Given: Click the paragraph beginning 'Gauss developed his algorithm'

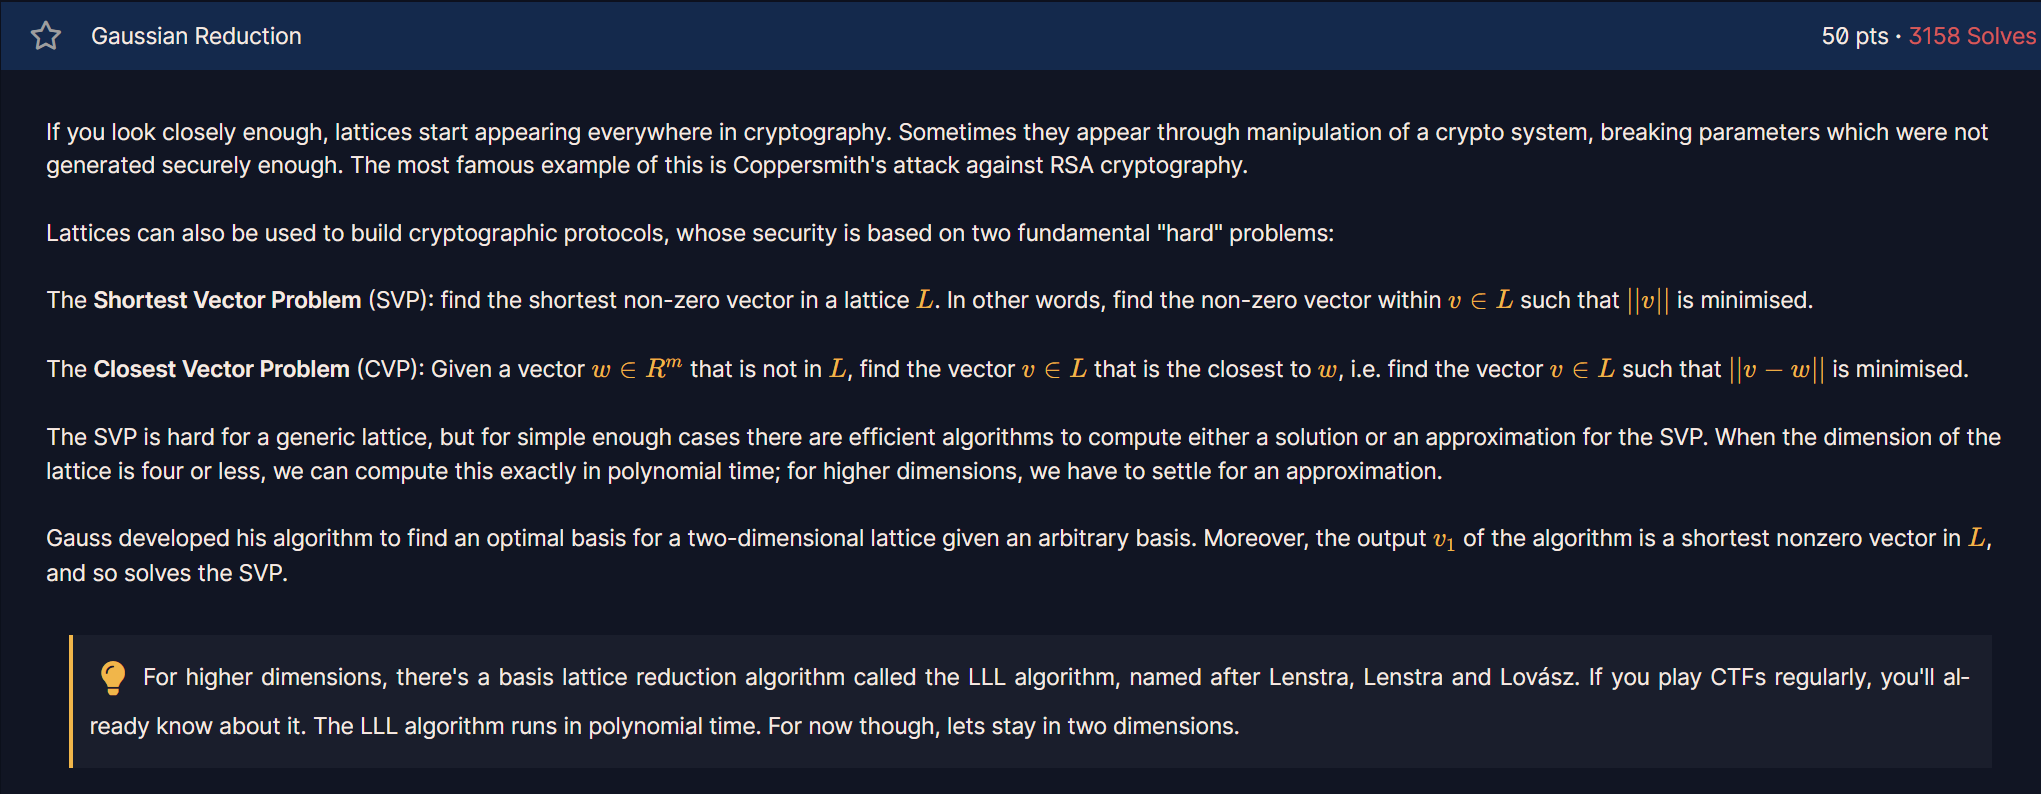Looking at the screenshot, I should [x=1019, y=555].
